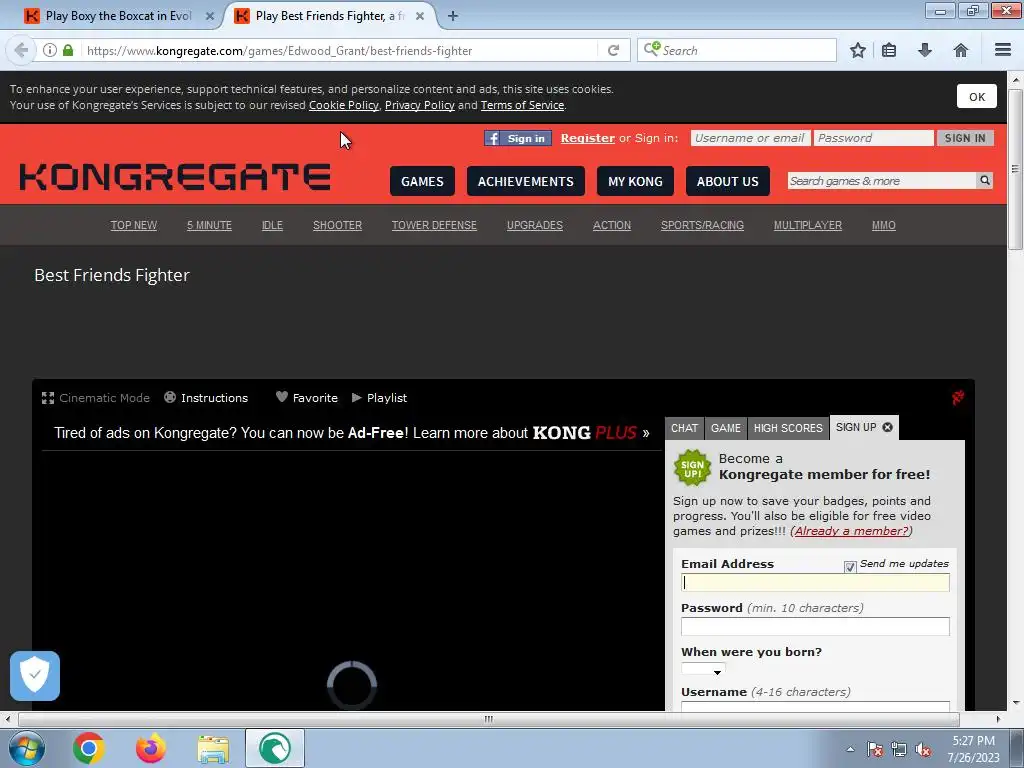1024x768 pixels.
Task: Click the volume muted tray icon
Action: pos(923,750)
